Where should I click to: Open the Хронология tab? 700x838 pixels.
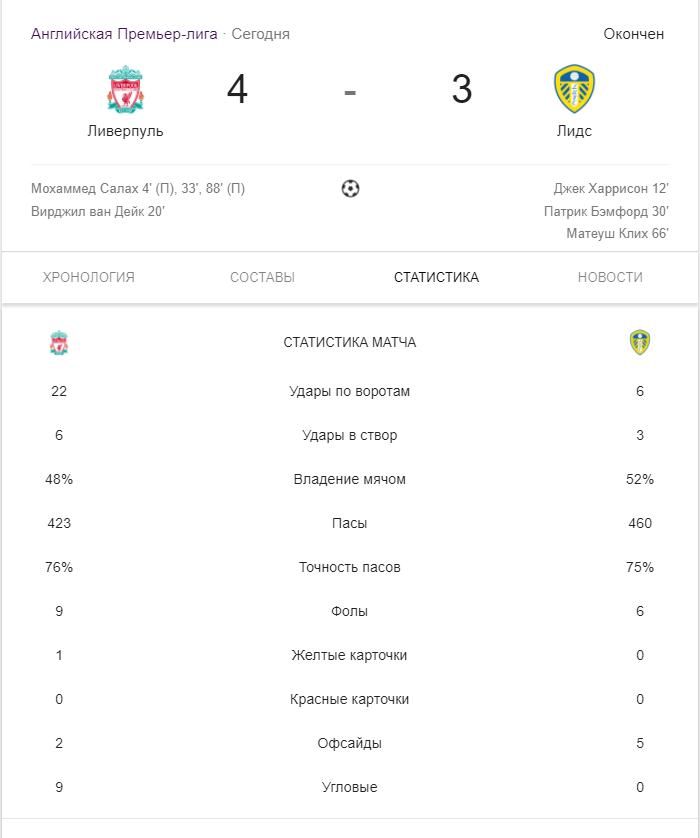click(89, 277)
